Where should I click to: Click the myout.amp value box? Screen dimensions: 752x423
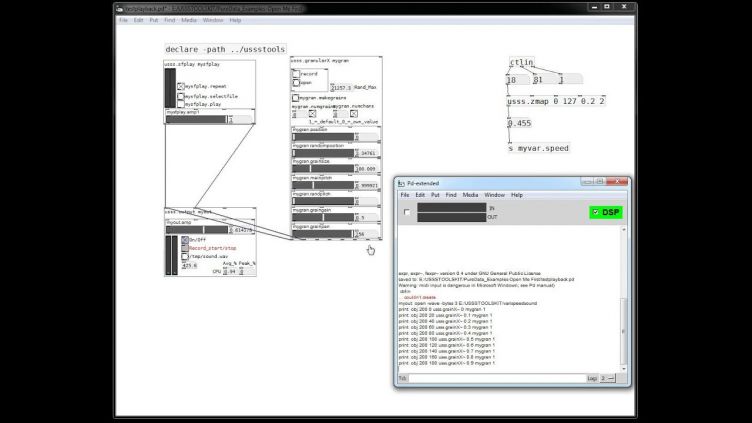241,230
